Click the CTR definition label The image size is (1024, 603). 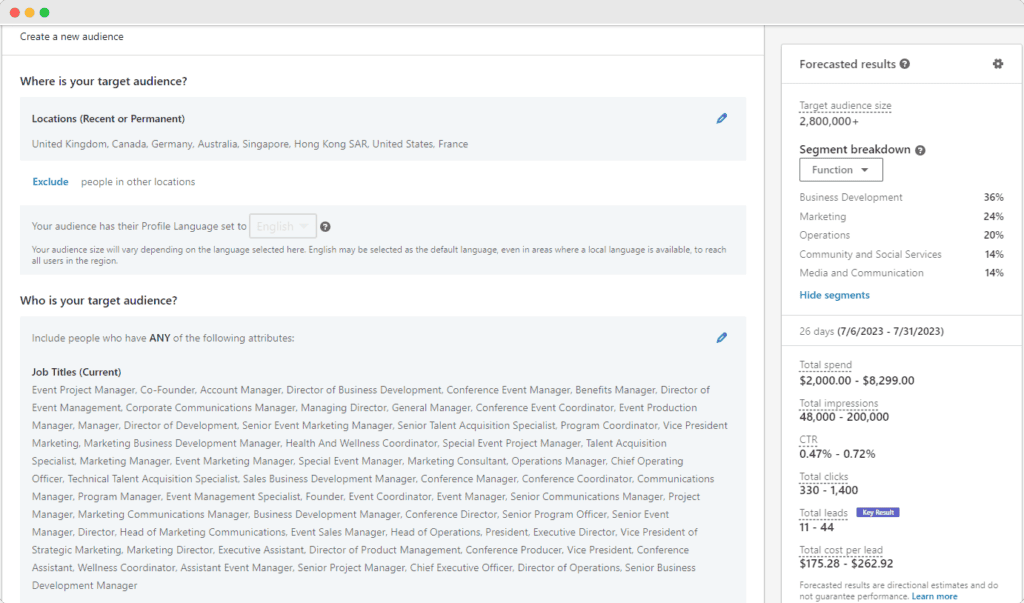pos(808,439)
